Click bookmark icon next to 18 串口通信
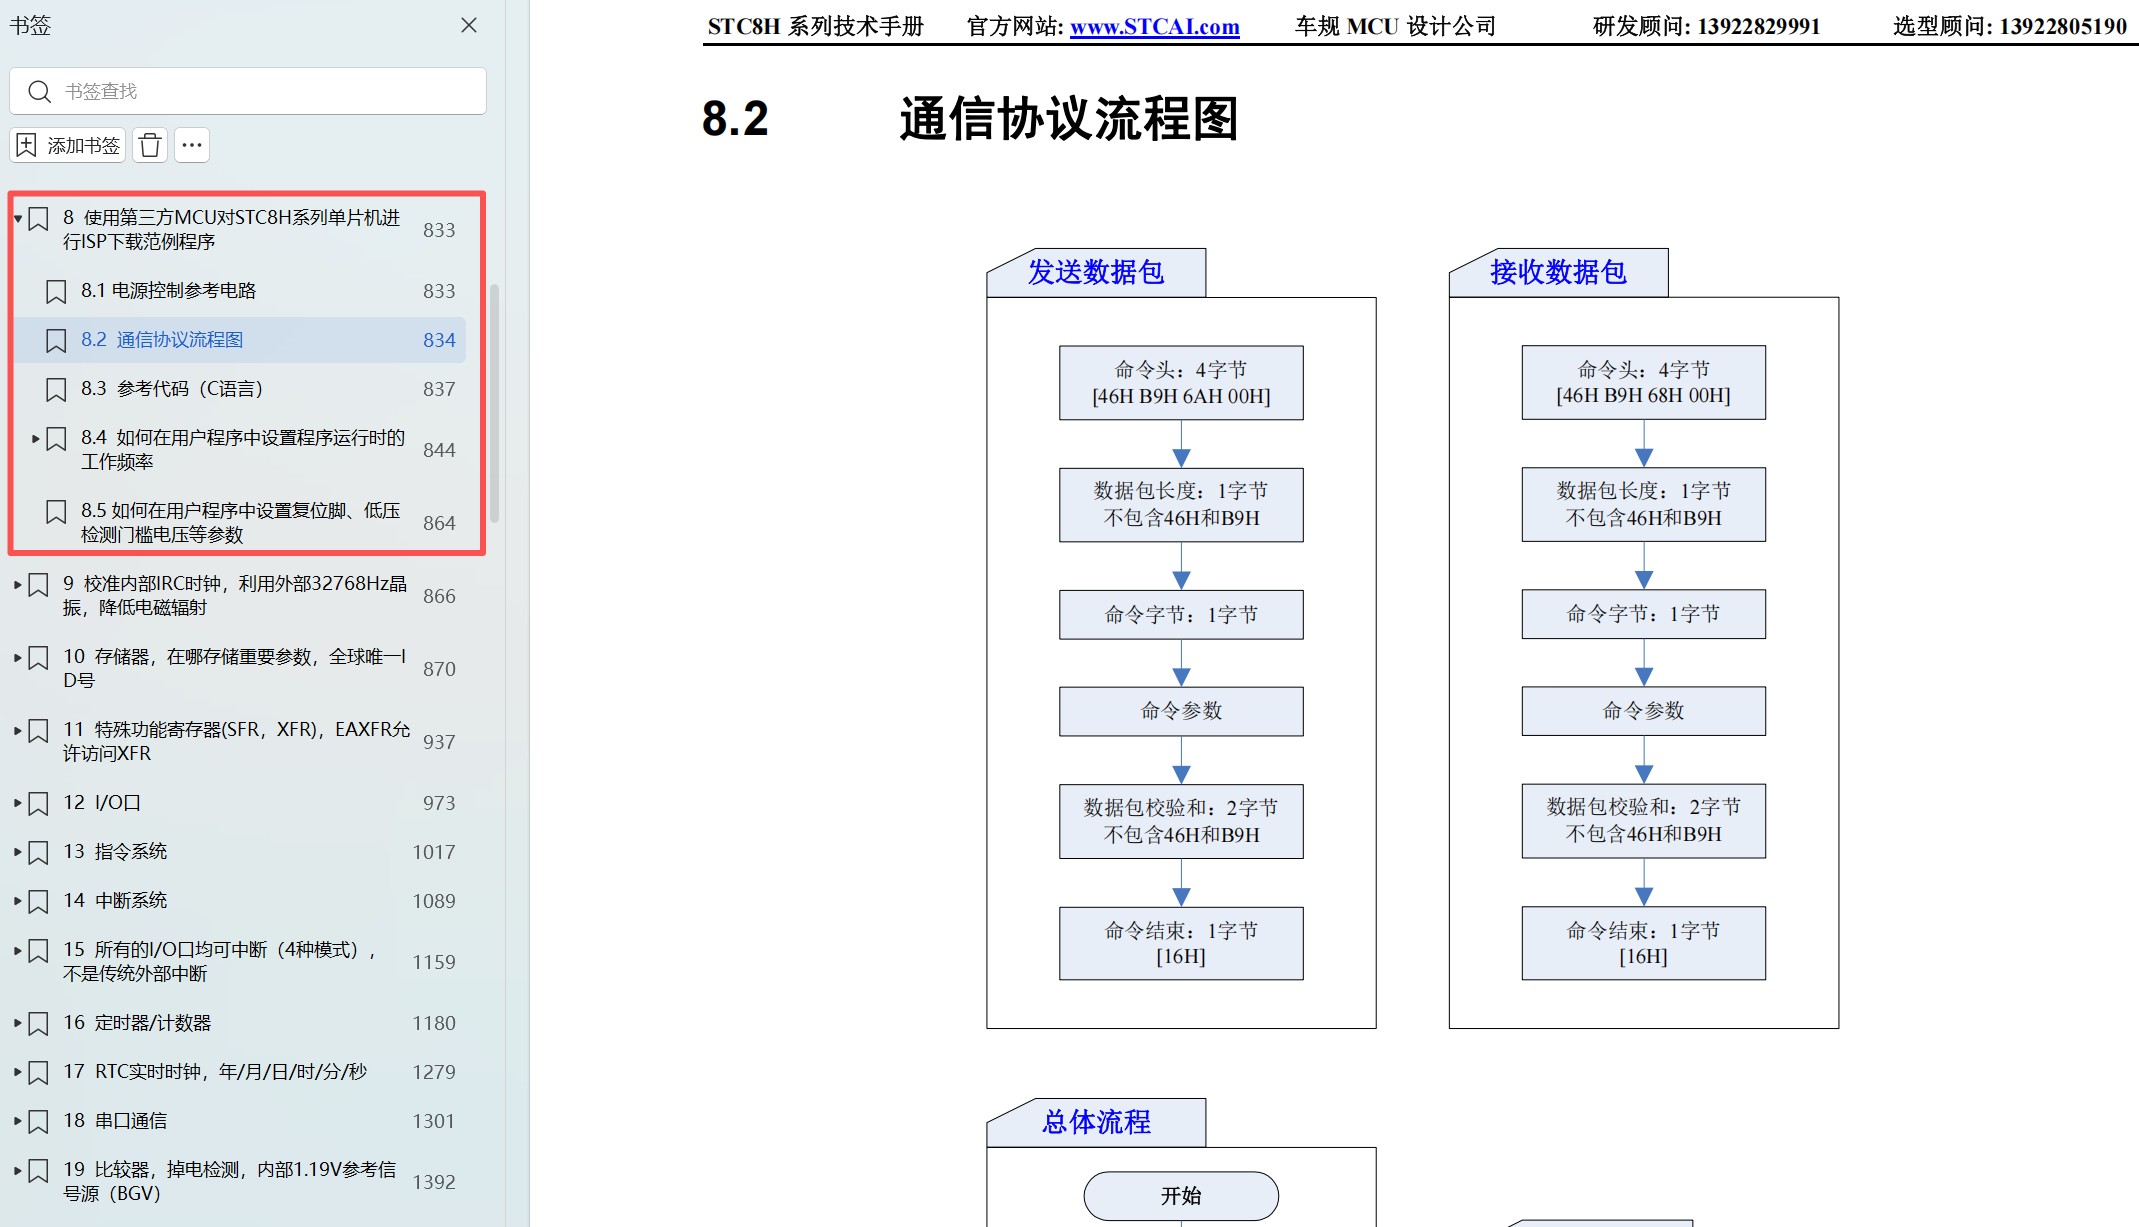Screen dimensions: 2139x1227 38,1121
